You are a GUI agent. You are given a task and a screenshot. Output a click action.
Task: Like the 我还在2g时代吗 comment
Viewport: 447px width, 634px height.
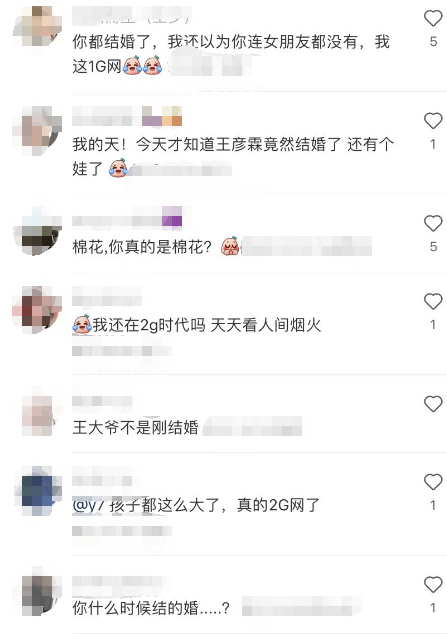(x=433, y=302)
